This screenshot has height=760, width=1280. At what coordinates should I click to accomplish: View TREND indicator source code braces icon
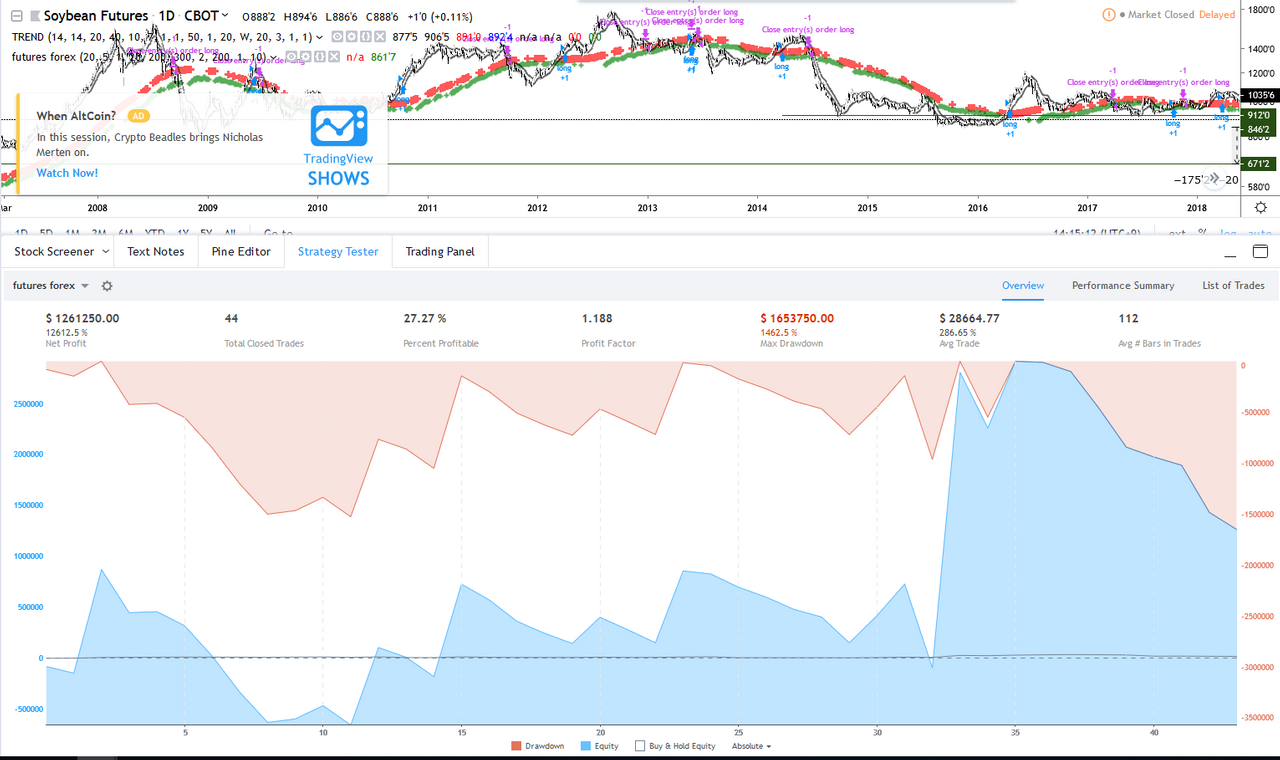click(367, 37)
